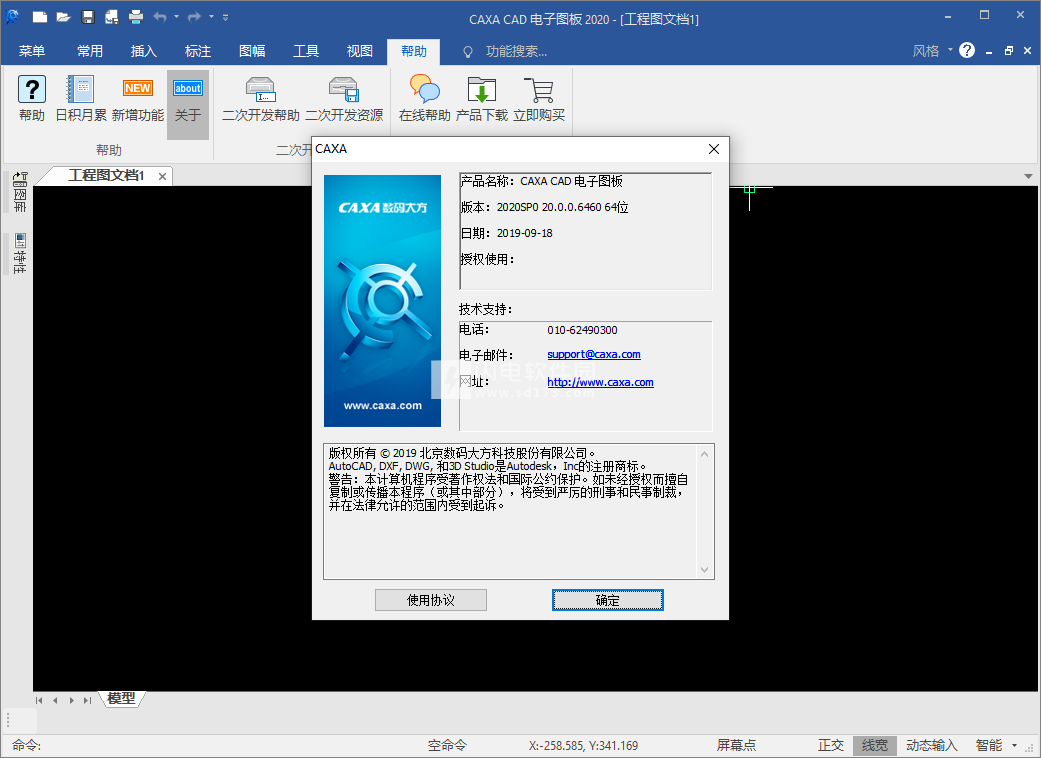Screen dimensions: 1041x758
Task: Open the http://www.caxa.com website link
Action: pos(600,382)
